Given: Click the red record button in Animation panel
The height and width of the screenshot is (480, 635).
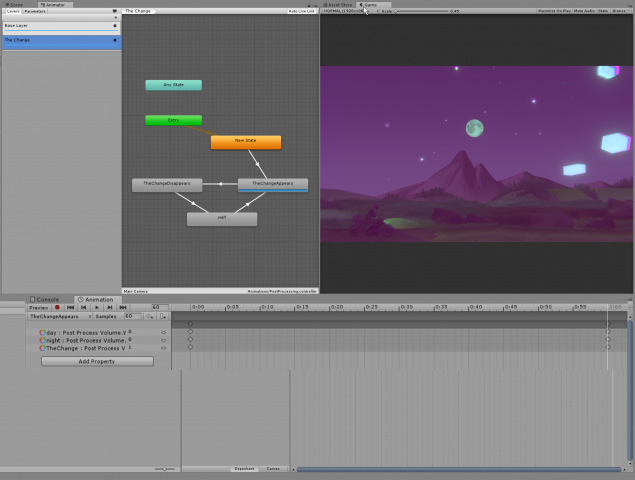Looking at the screenshot, I should (x=57, y=308).
